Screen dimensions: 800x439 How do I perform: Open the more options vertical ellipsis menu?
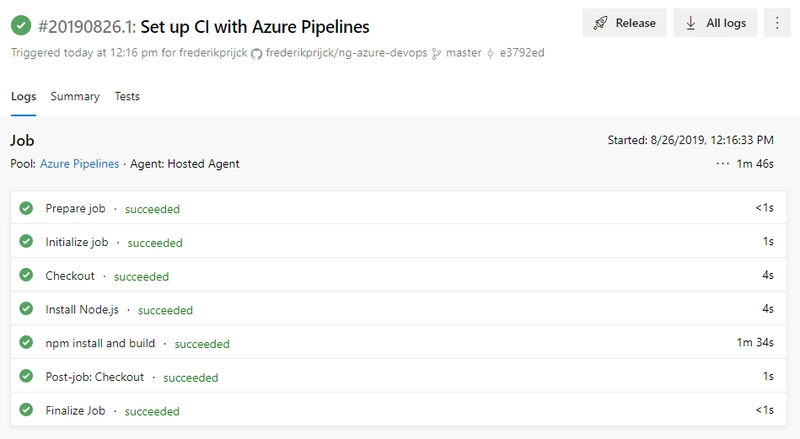click(x=777, y=23)
